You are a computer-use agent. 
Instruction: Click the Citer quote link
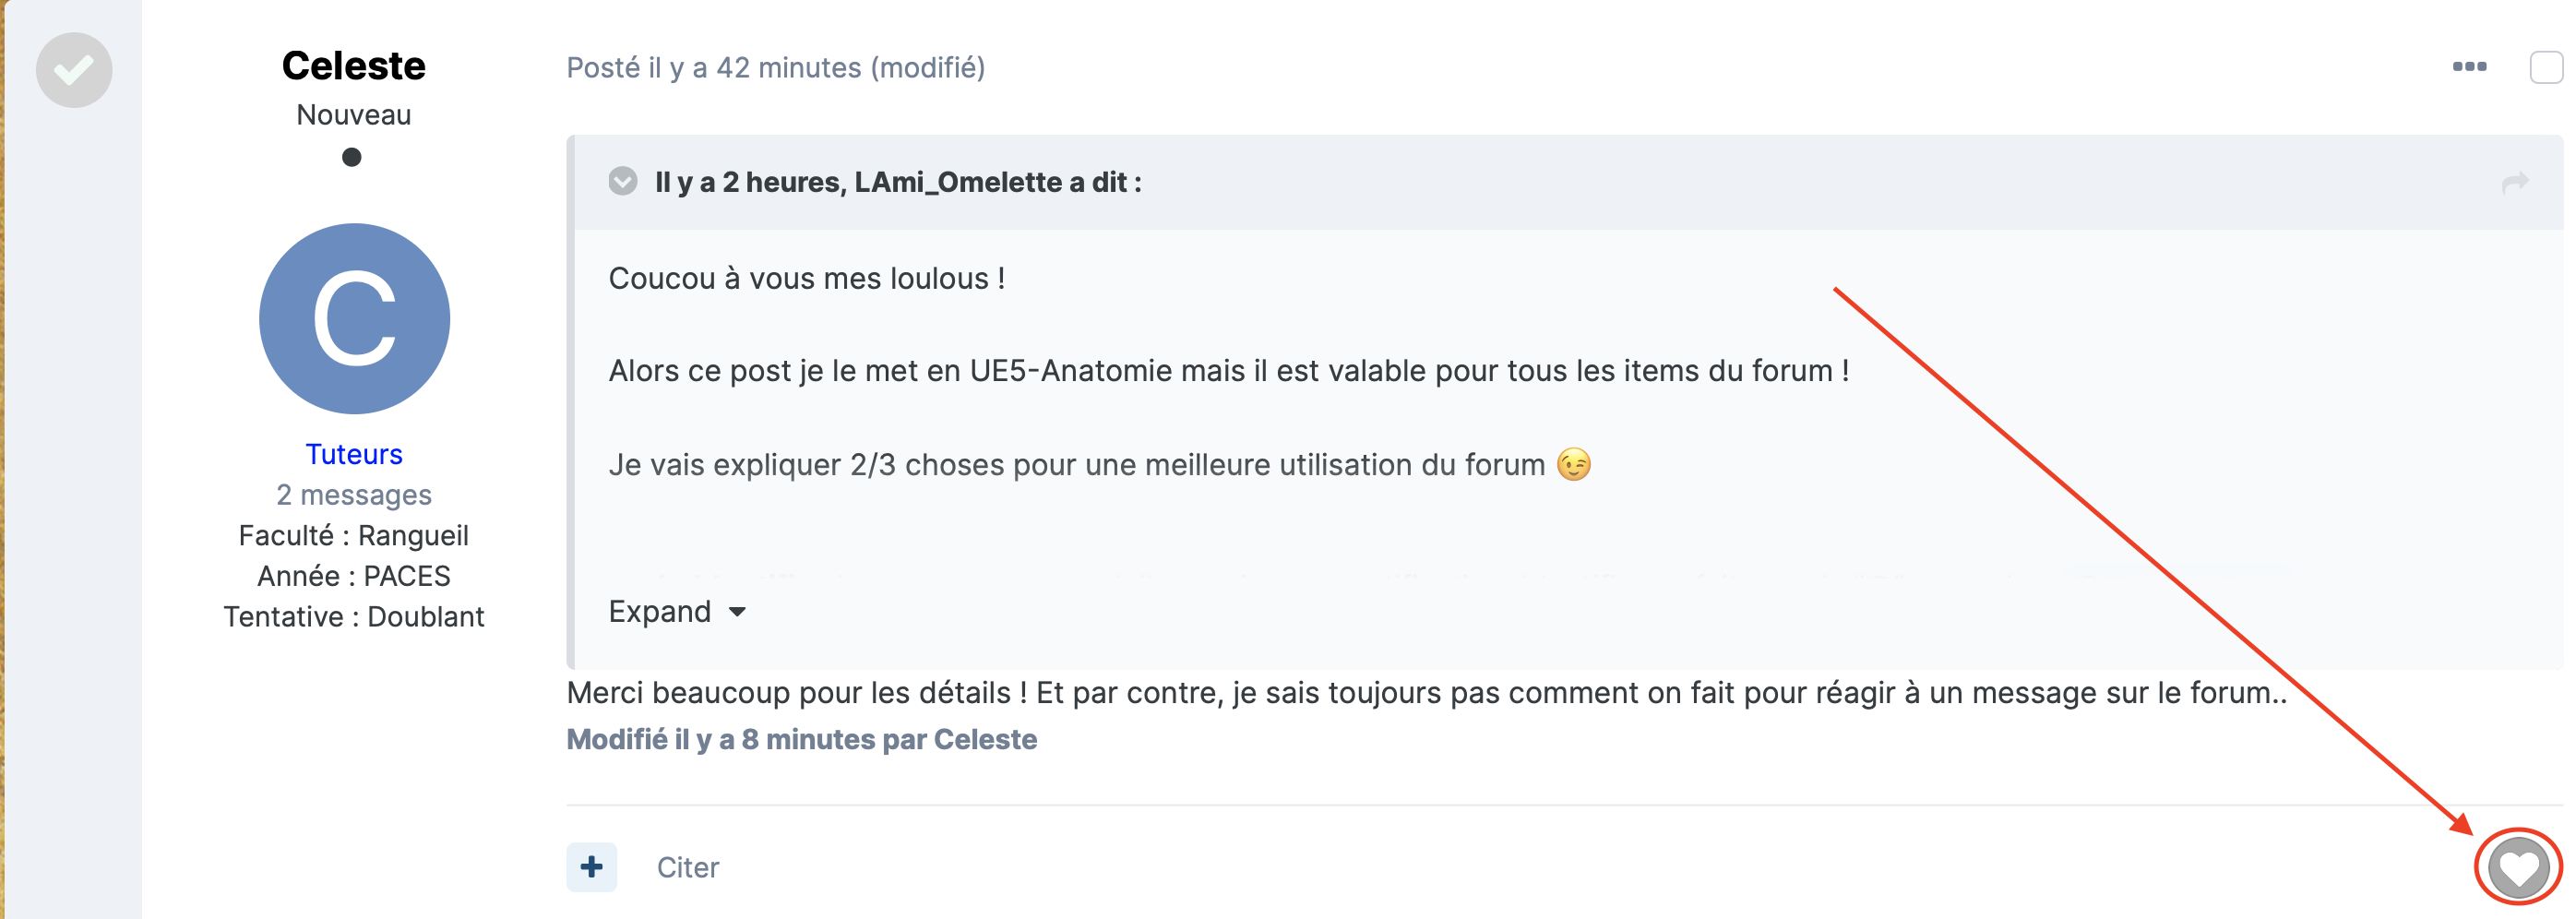pos(687,867)
